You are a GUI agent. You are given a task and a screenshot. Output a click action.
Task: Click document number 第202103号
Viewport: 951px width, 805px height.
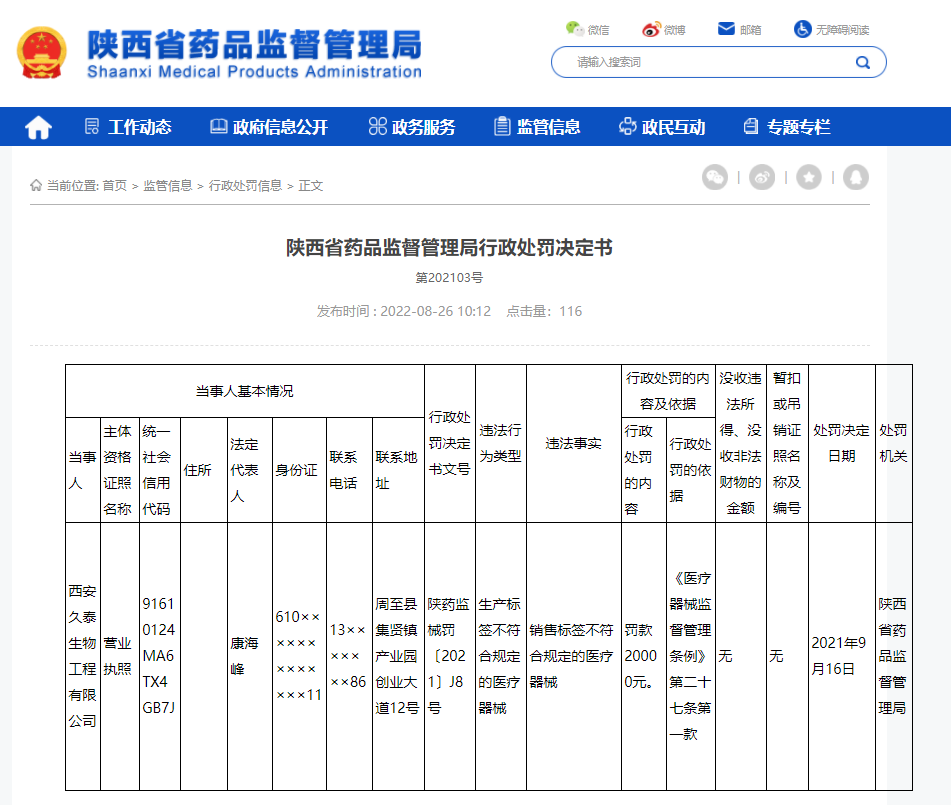click(x=449, y=278)
